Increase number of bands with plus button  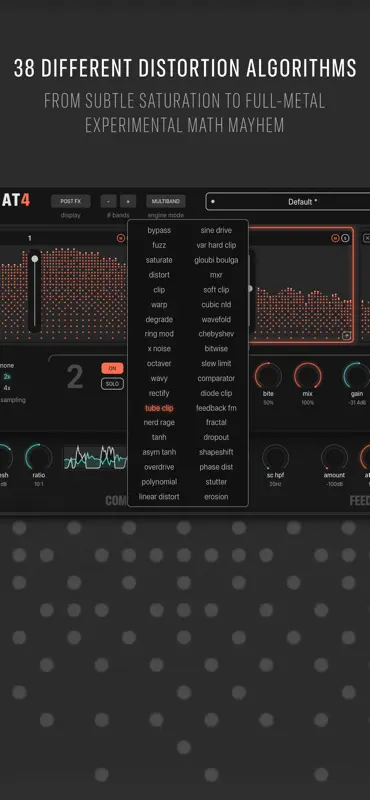click(x=128, y=201)
